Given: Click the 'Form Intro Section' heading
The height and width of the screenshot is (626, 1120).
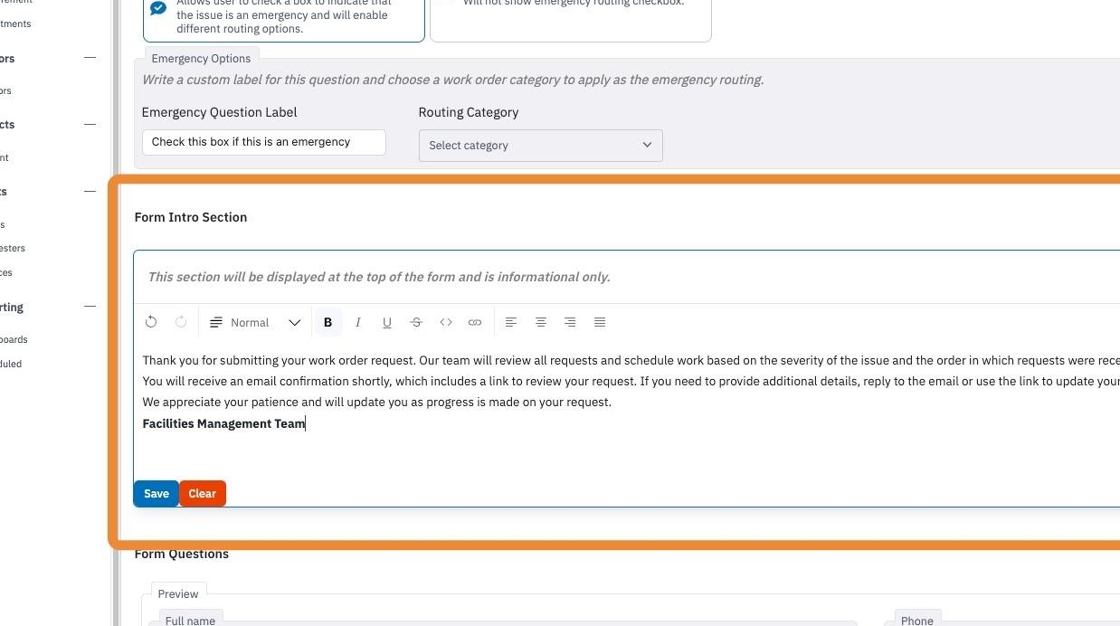Looking at the screenshot, I should (191, 217).
